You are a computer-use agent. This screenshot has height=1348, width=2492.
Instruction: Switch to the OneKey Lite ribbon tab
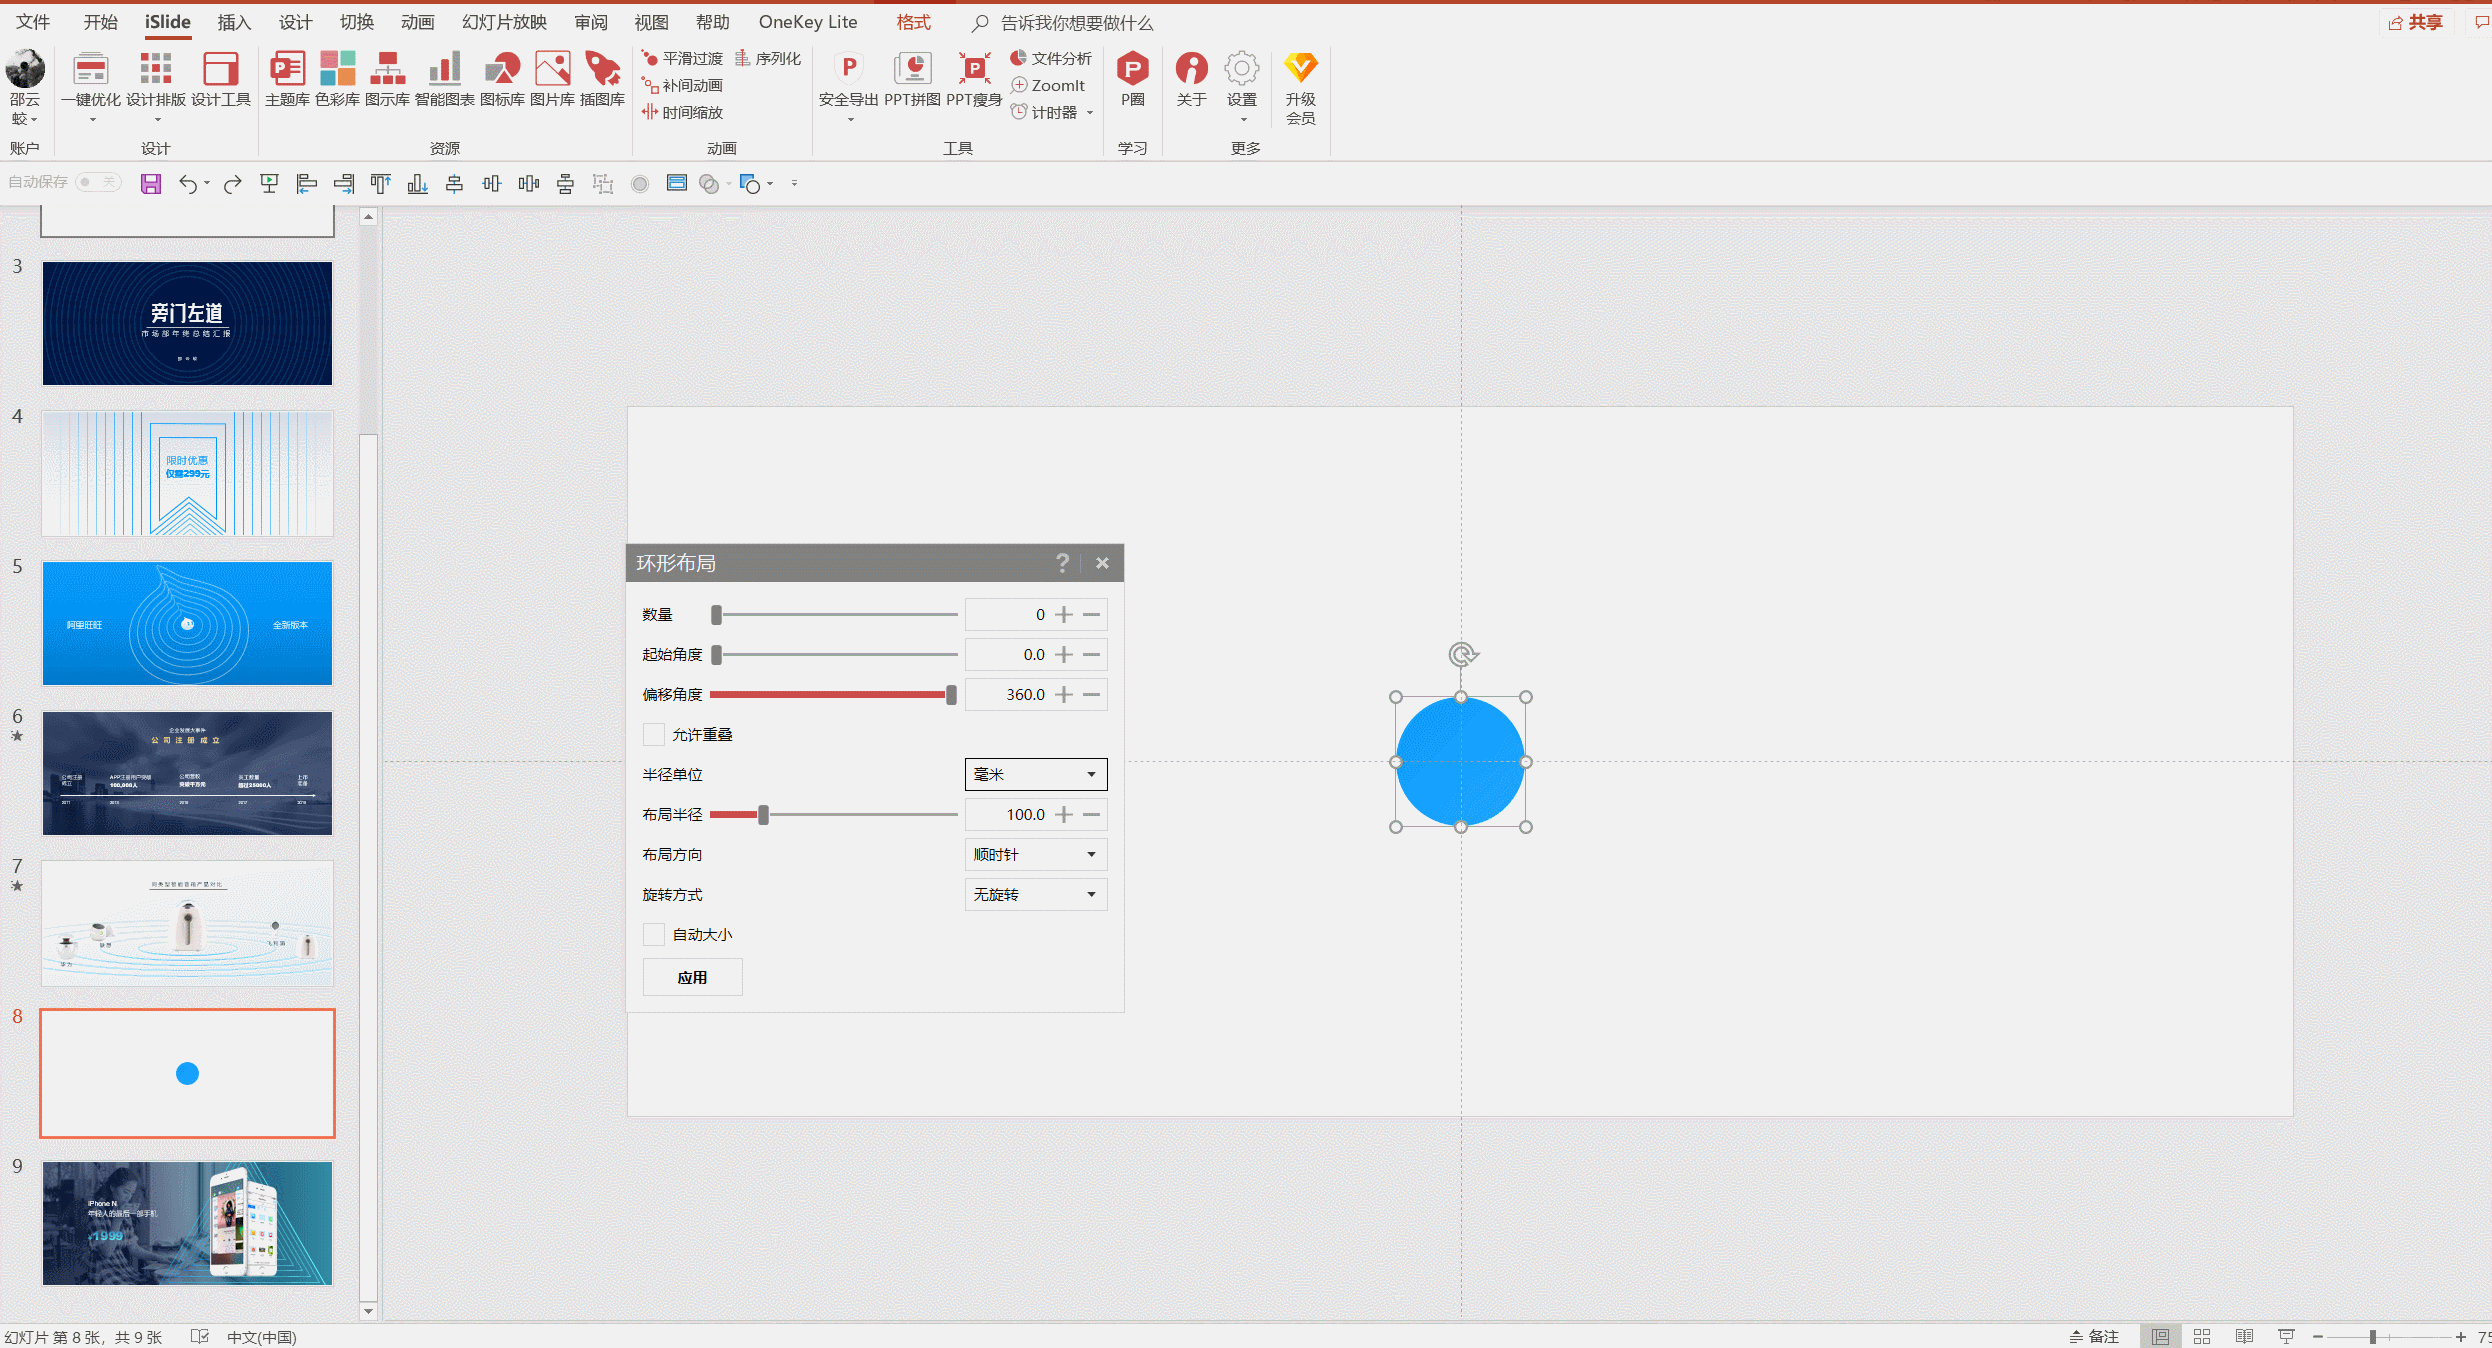(808, 22)
